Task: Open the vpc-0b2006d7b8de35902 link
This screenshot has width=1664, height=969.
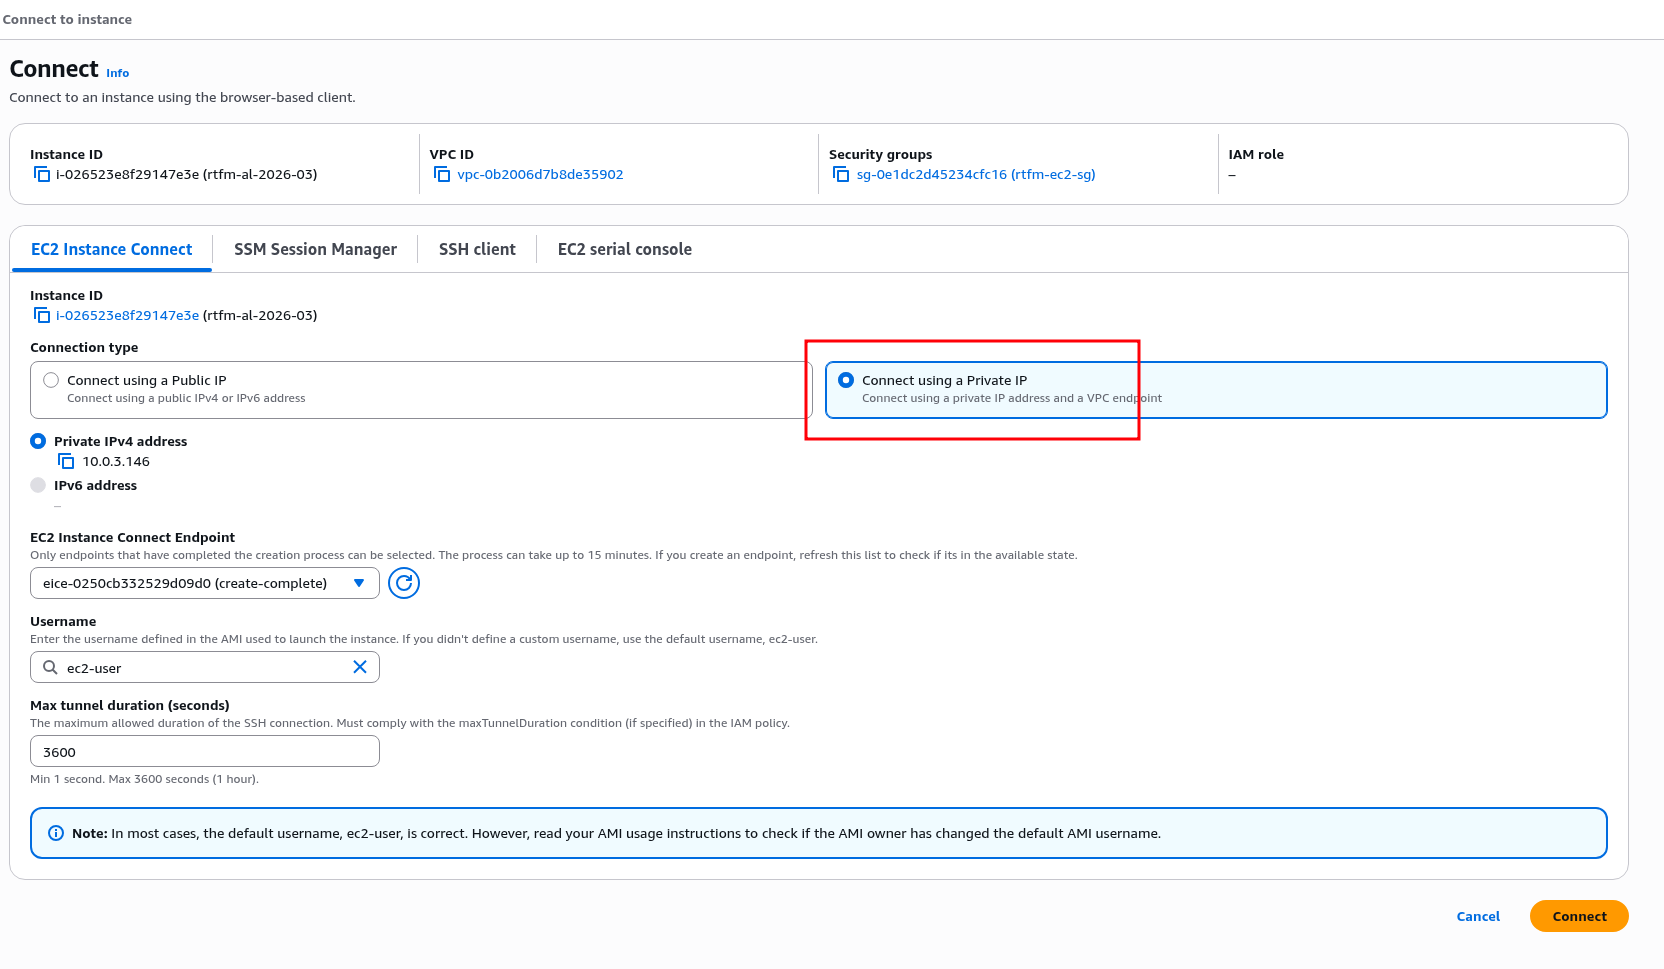Action: coord(540,175)
